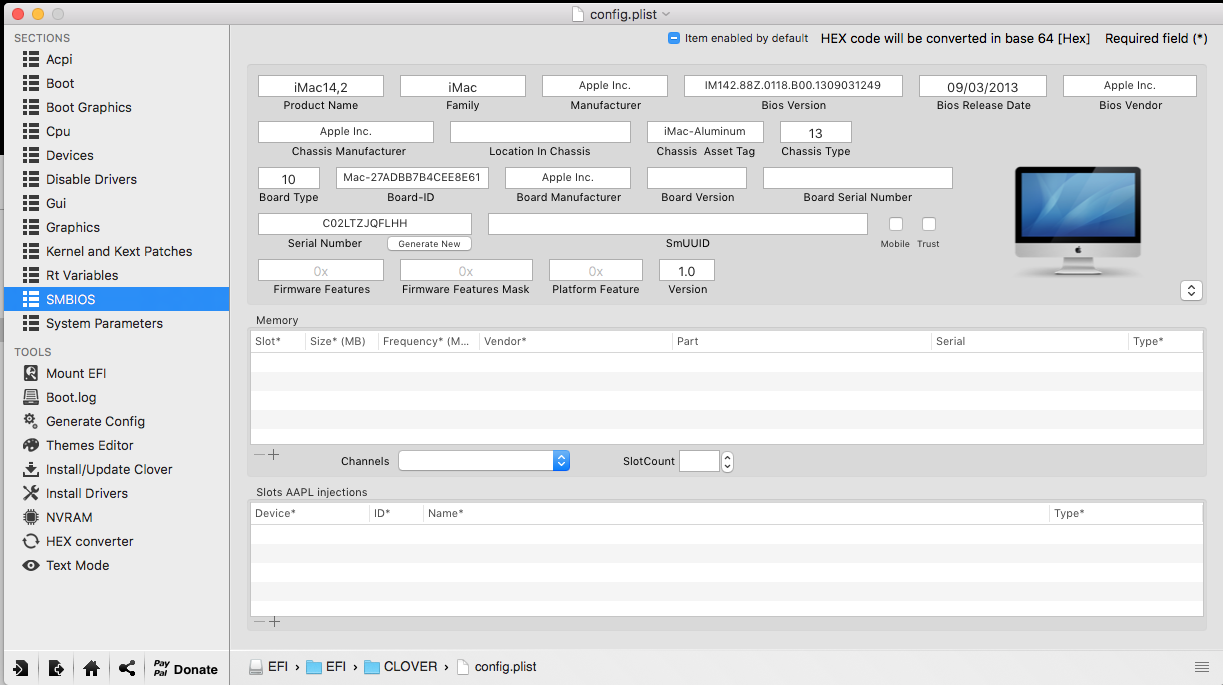Click the Install Drivers wrench icon
The width and height of the screenshot is (1223, 685).
click(31, 493)
